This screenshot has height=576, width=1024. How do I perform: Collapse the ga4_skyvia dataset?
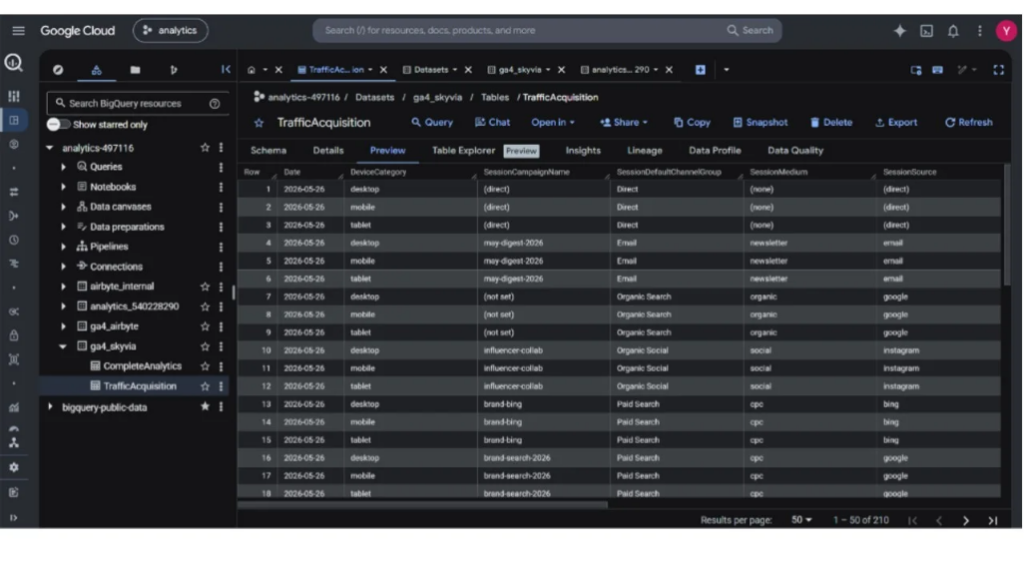(63, 346)
